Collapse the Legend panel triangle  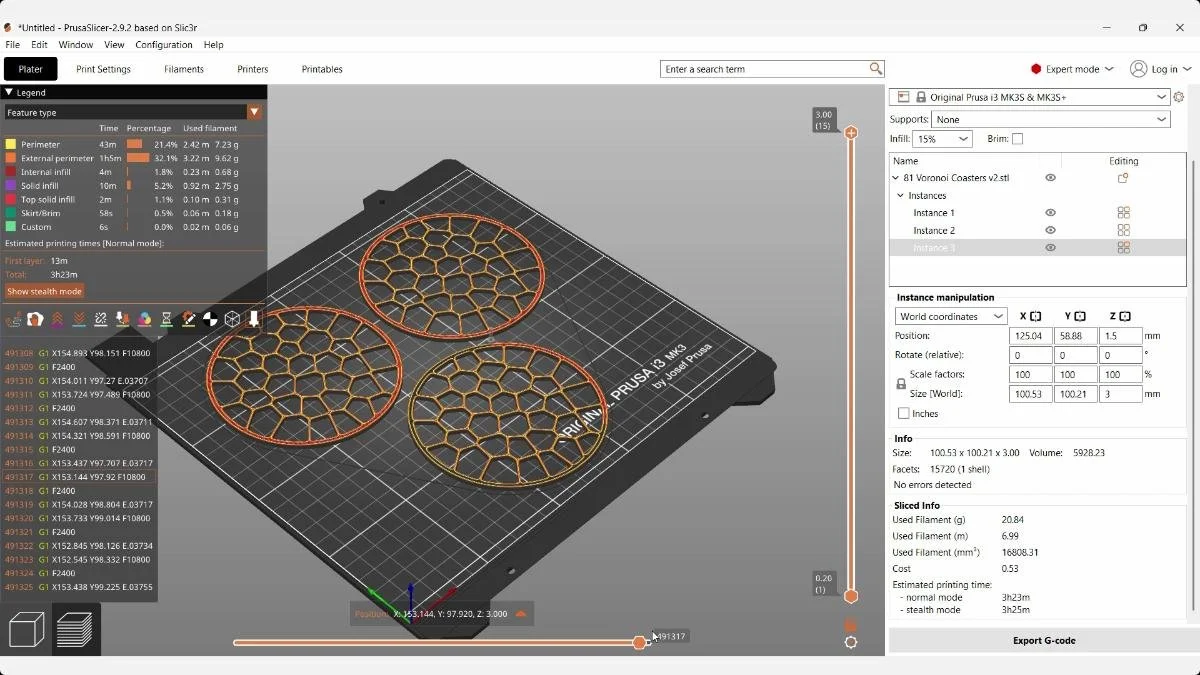coord(9,92)
